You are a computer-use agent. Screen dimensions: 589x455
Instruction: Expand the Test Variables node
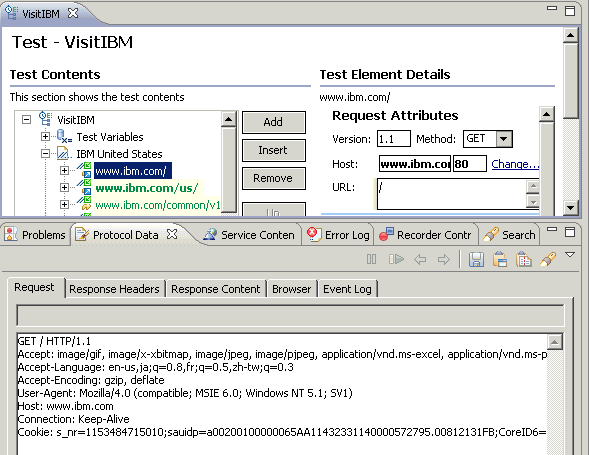tap(45, 136)
